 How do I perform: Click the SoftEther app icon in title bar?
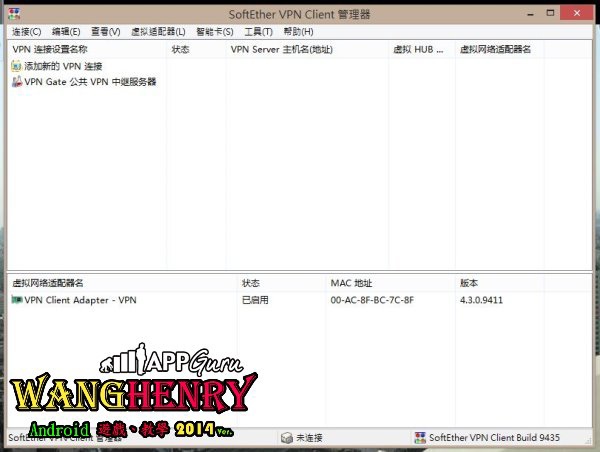pos(14,14)
